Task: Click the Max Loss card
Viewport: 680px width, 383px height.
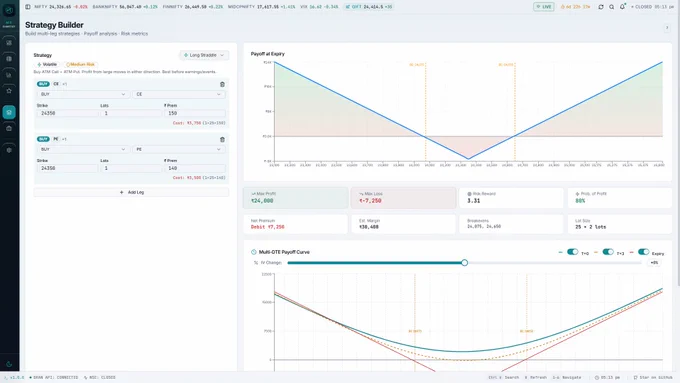Action: click(403, 198)
